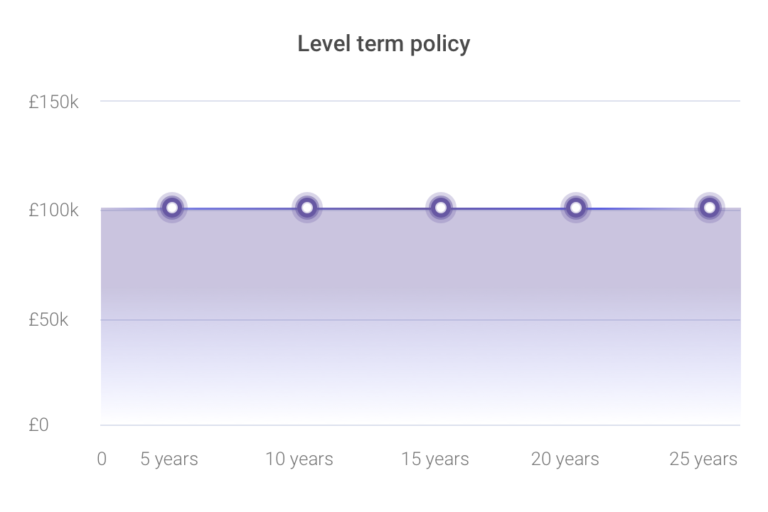Select the data point marker above 20 years
Image resolution: width=768 pixels, height=512 pixels.
pos(575,208)
